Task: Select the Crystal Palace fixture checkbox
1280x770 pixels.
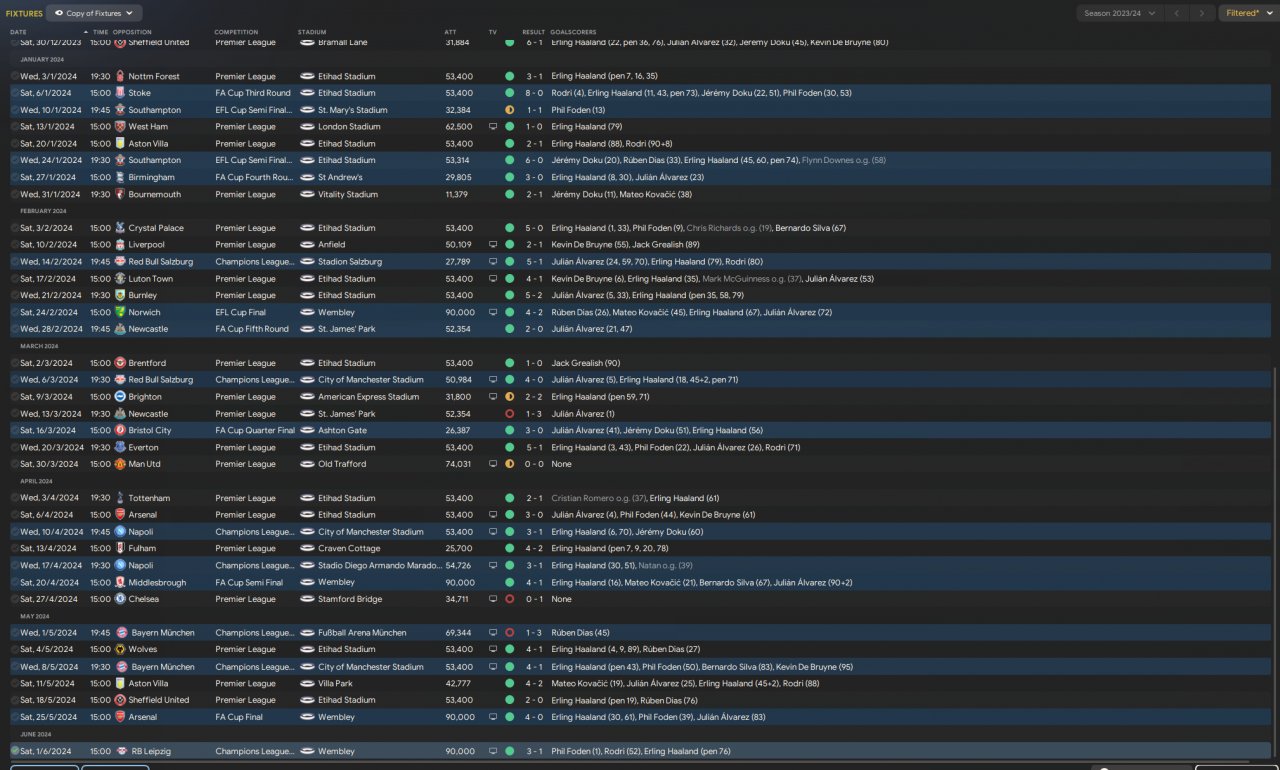Action: 15,228
